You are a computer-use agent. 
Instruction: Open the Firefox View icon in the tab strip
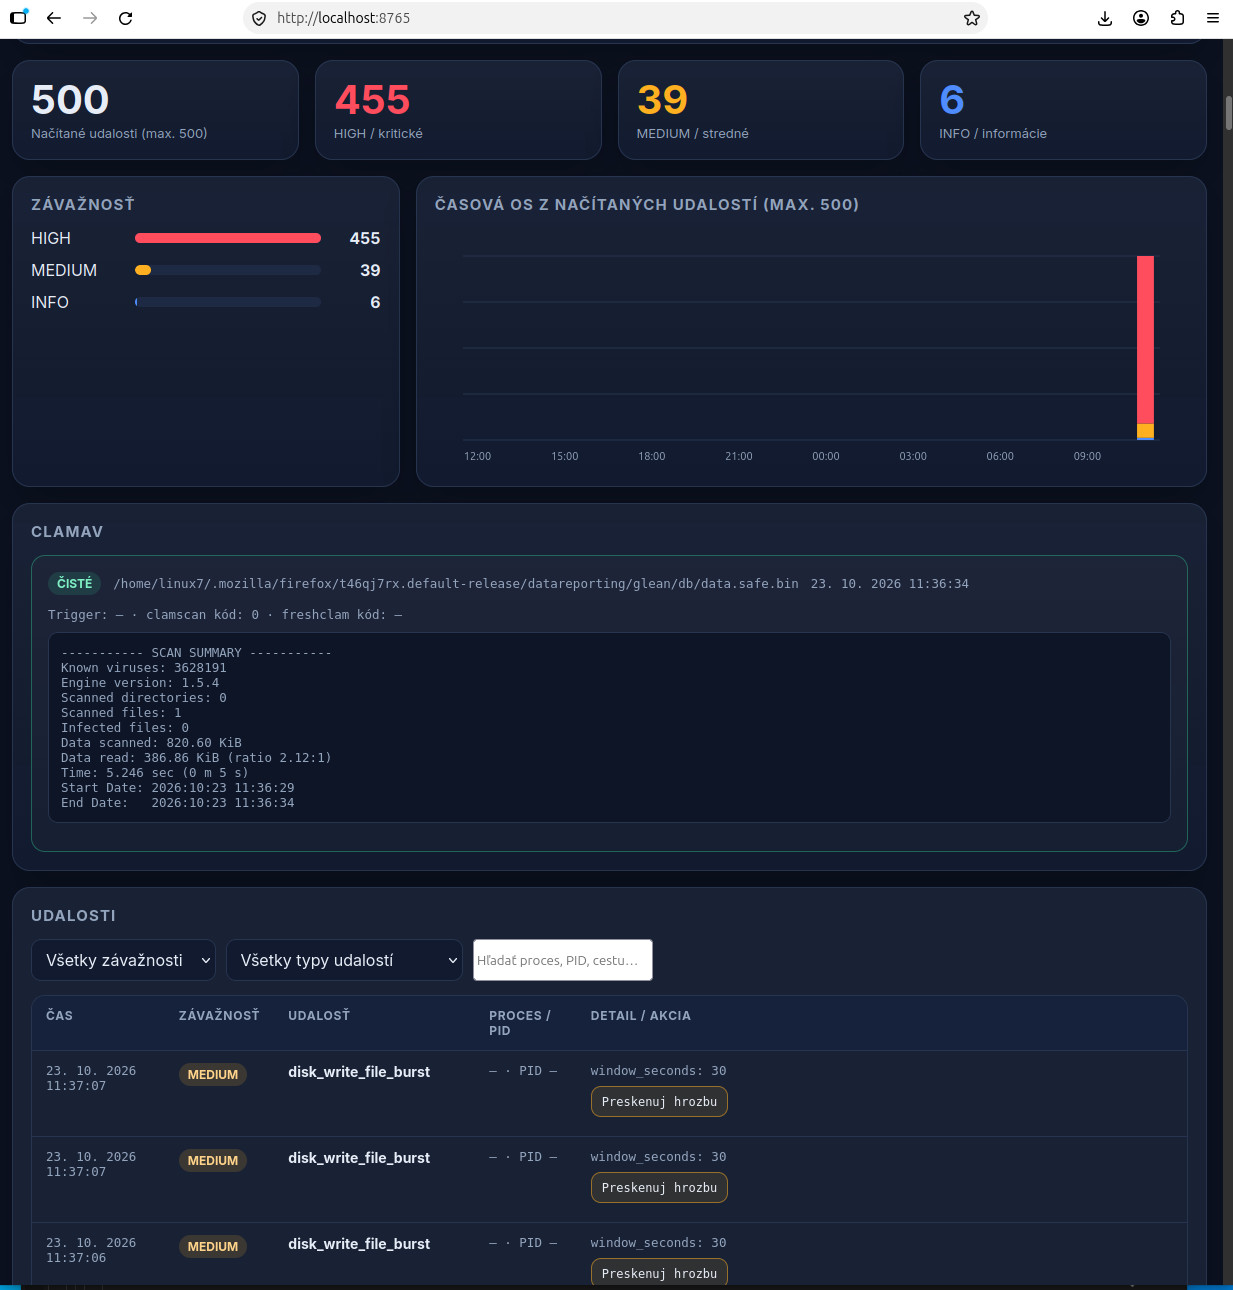(18, 18)
